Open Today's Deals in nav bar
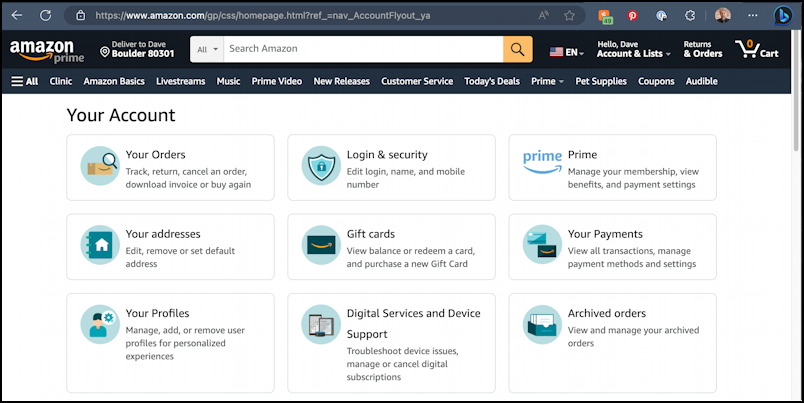This screenshot has height=403, width=804. click(x=492, y=81)
